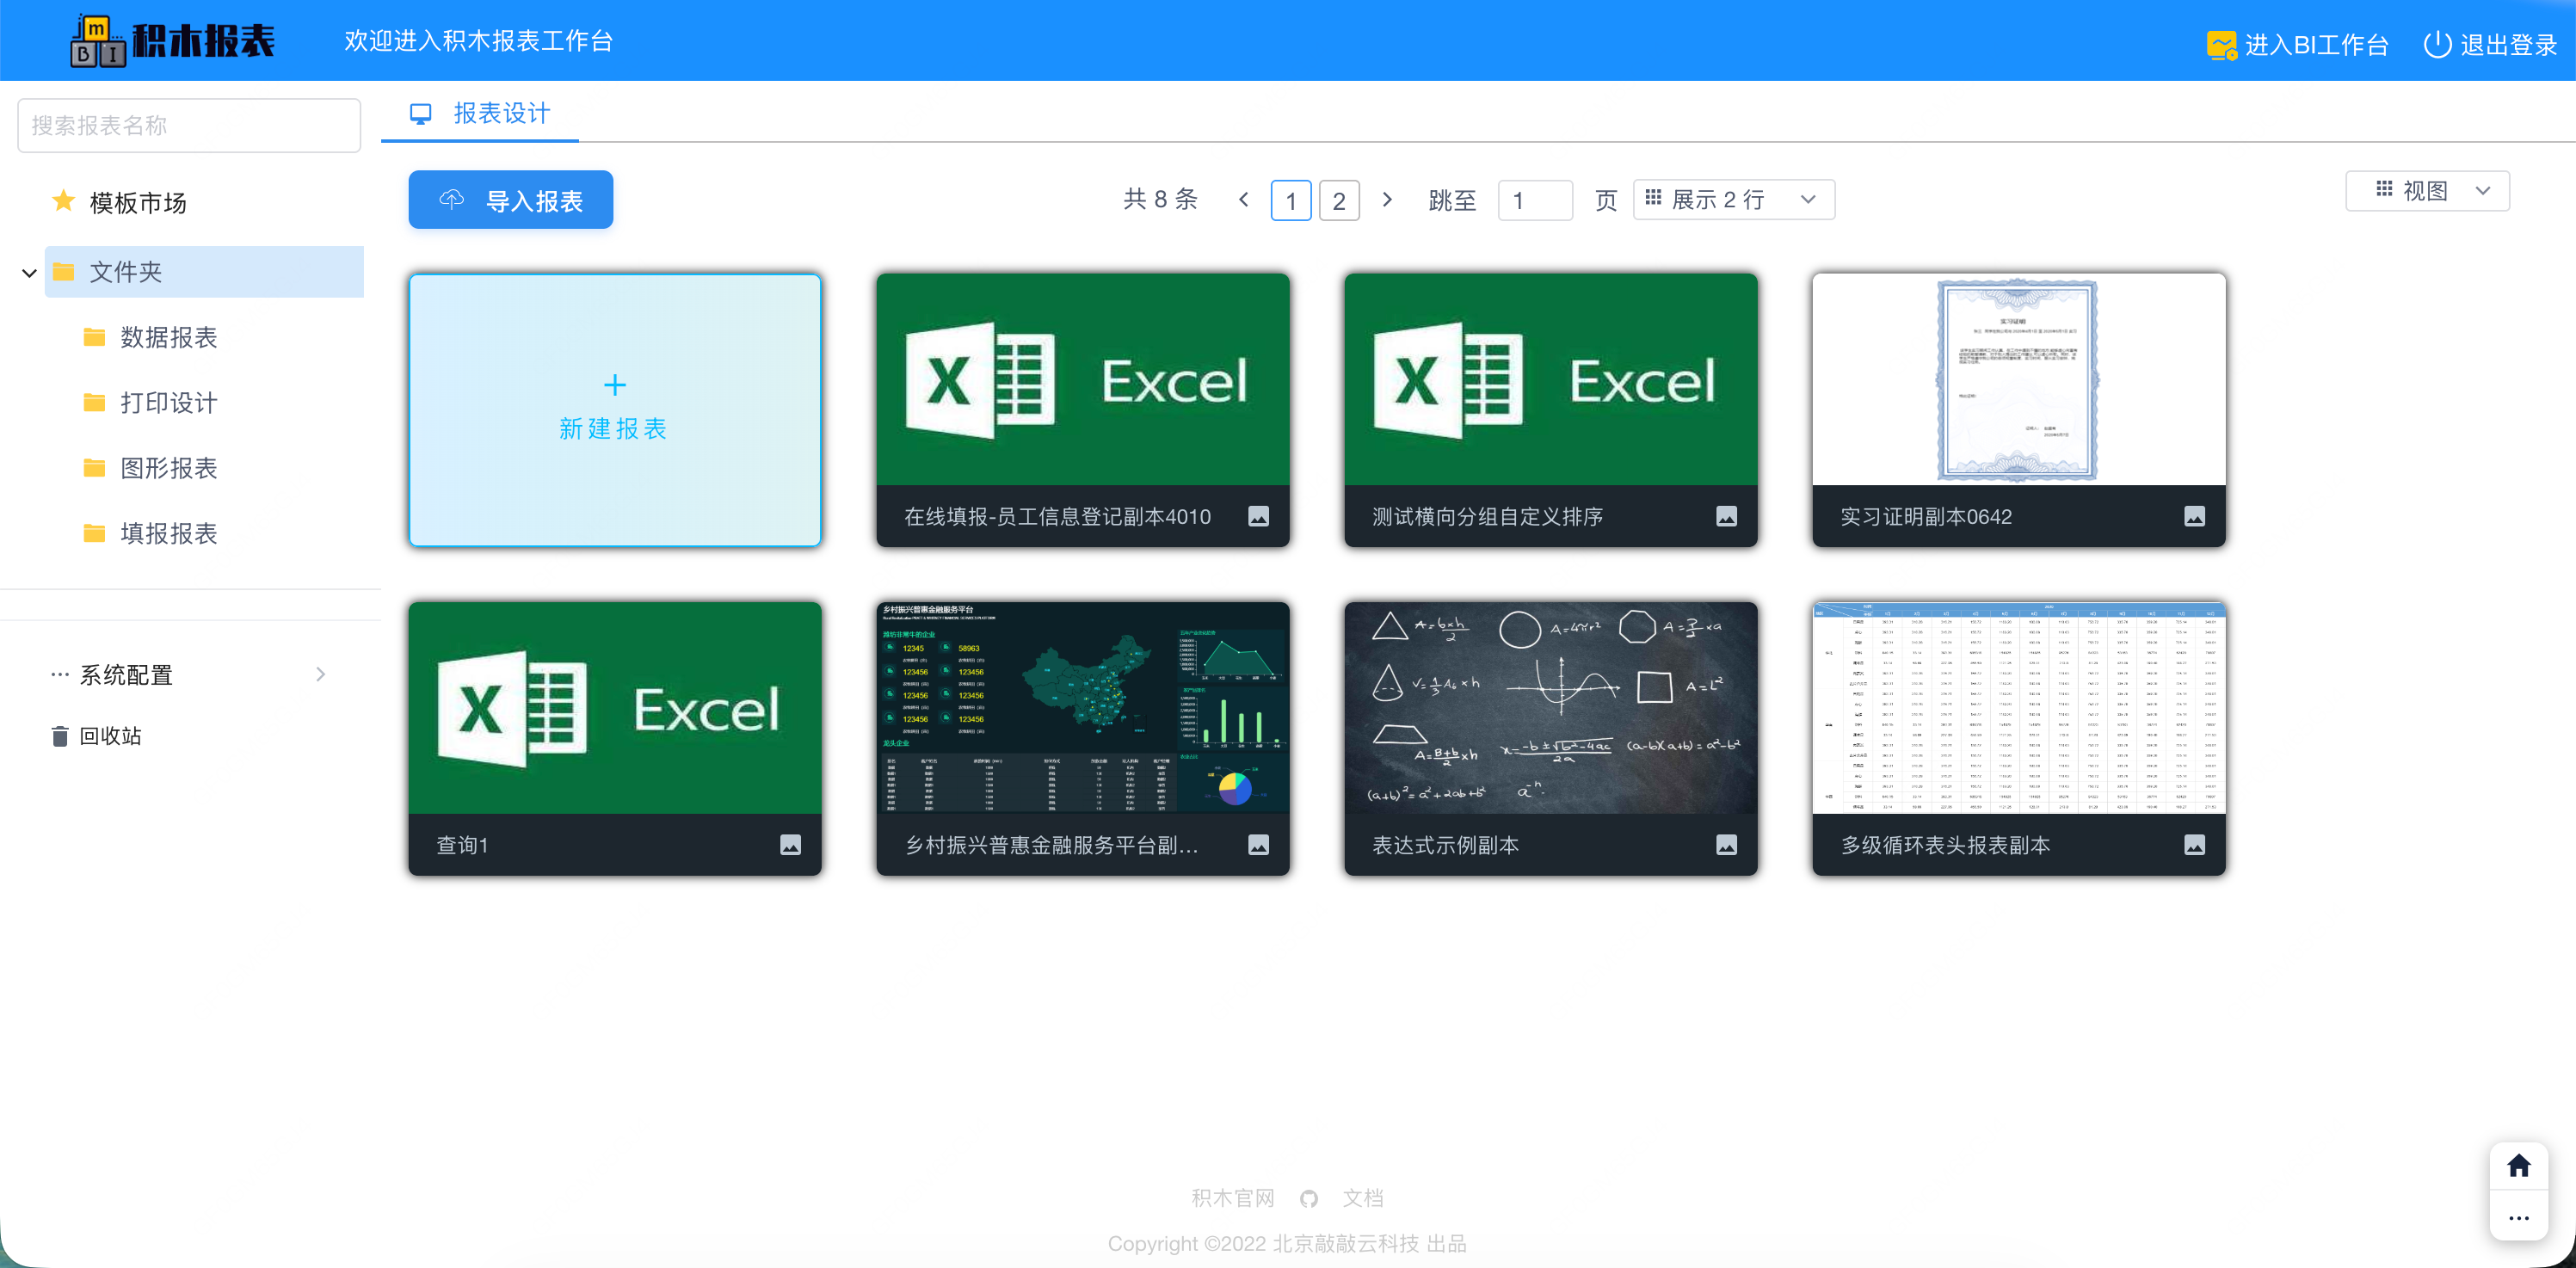Click the JimuReport logo icon
The height and width of the screenshot is (1268, 2576).
point(98,41)
